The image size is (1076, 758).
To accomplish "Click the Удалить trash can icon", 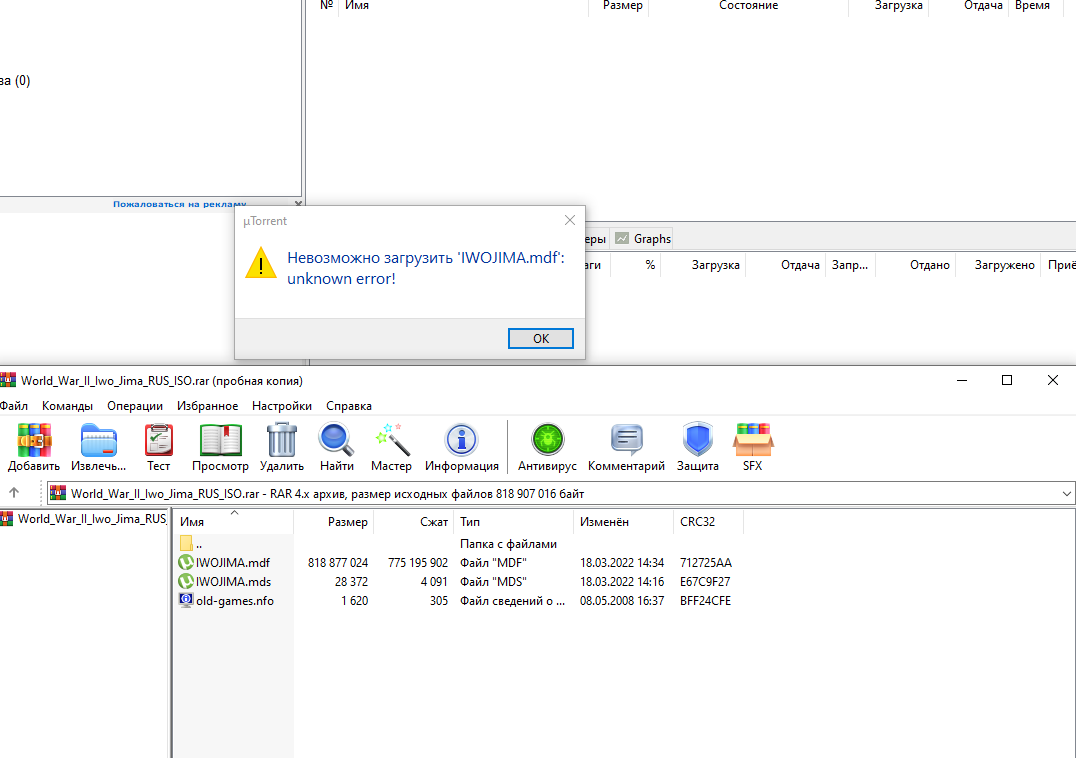I will [x=281, y=447].
